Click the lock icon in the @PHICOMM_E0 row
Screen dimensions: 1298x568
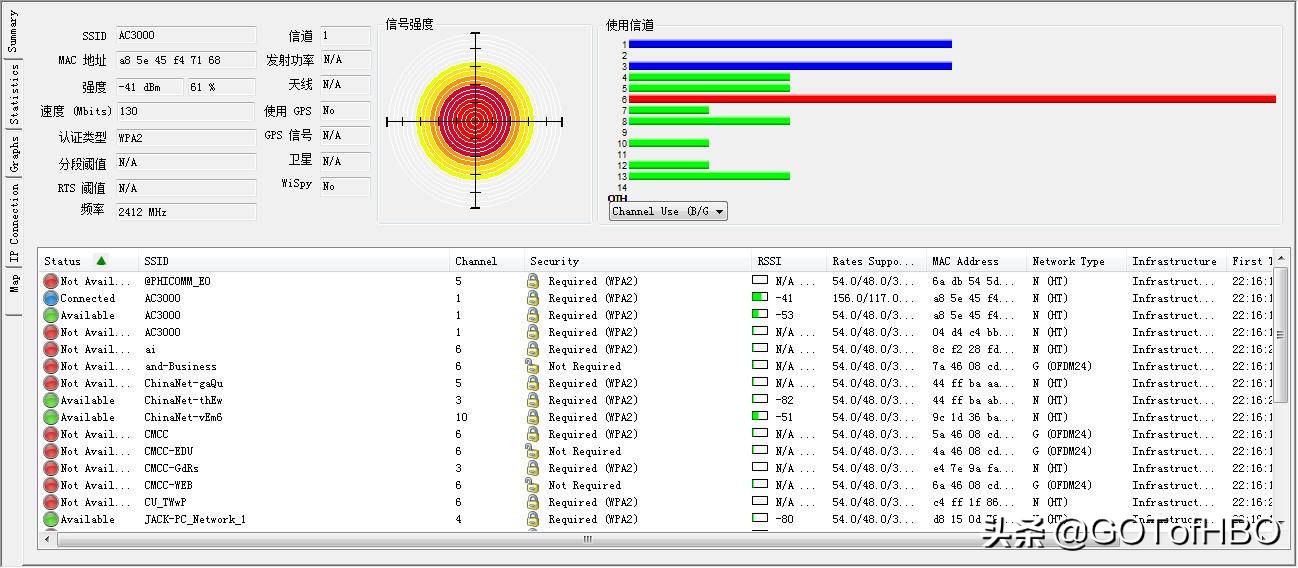pos(533,281)
